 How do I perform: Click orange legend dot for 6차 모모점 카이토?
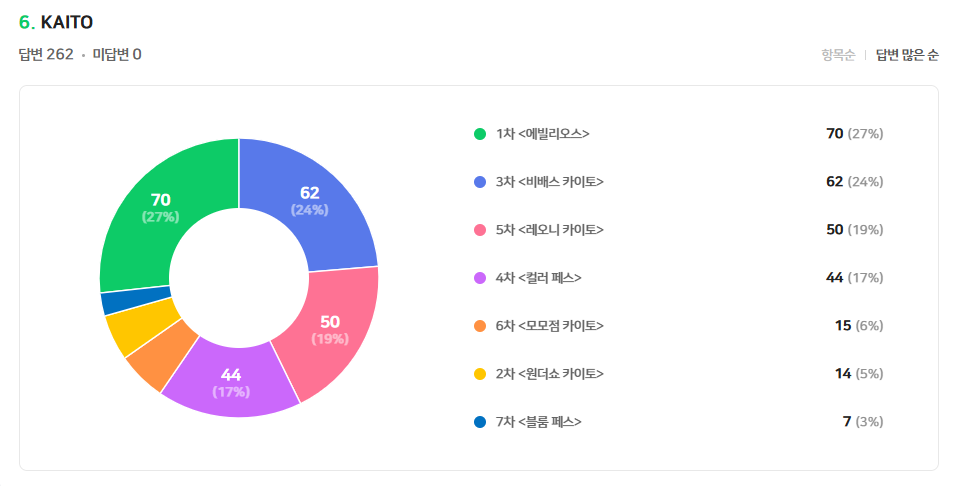coord(480,326)
